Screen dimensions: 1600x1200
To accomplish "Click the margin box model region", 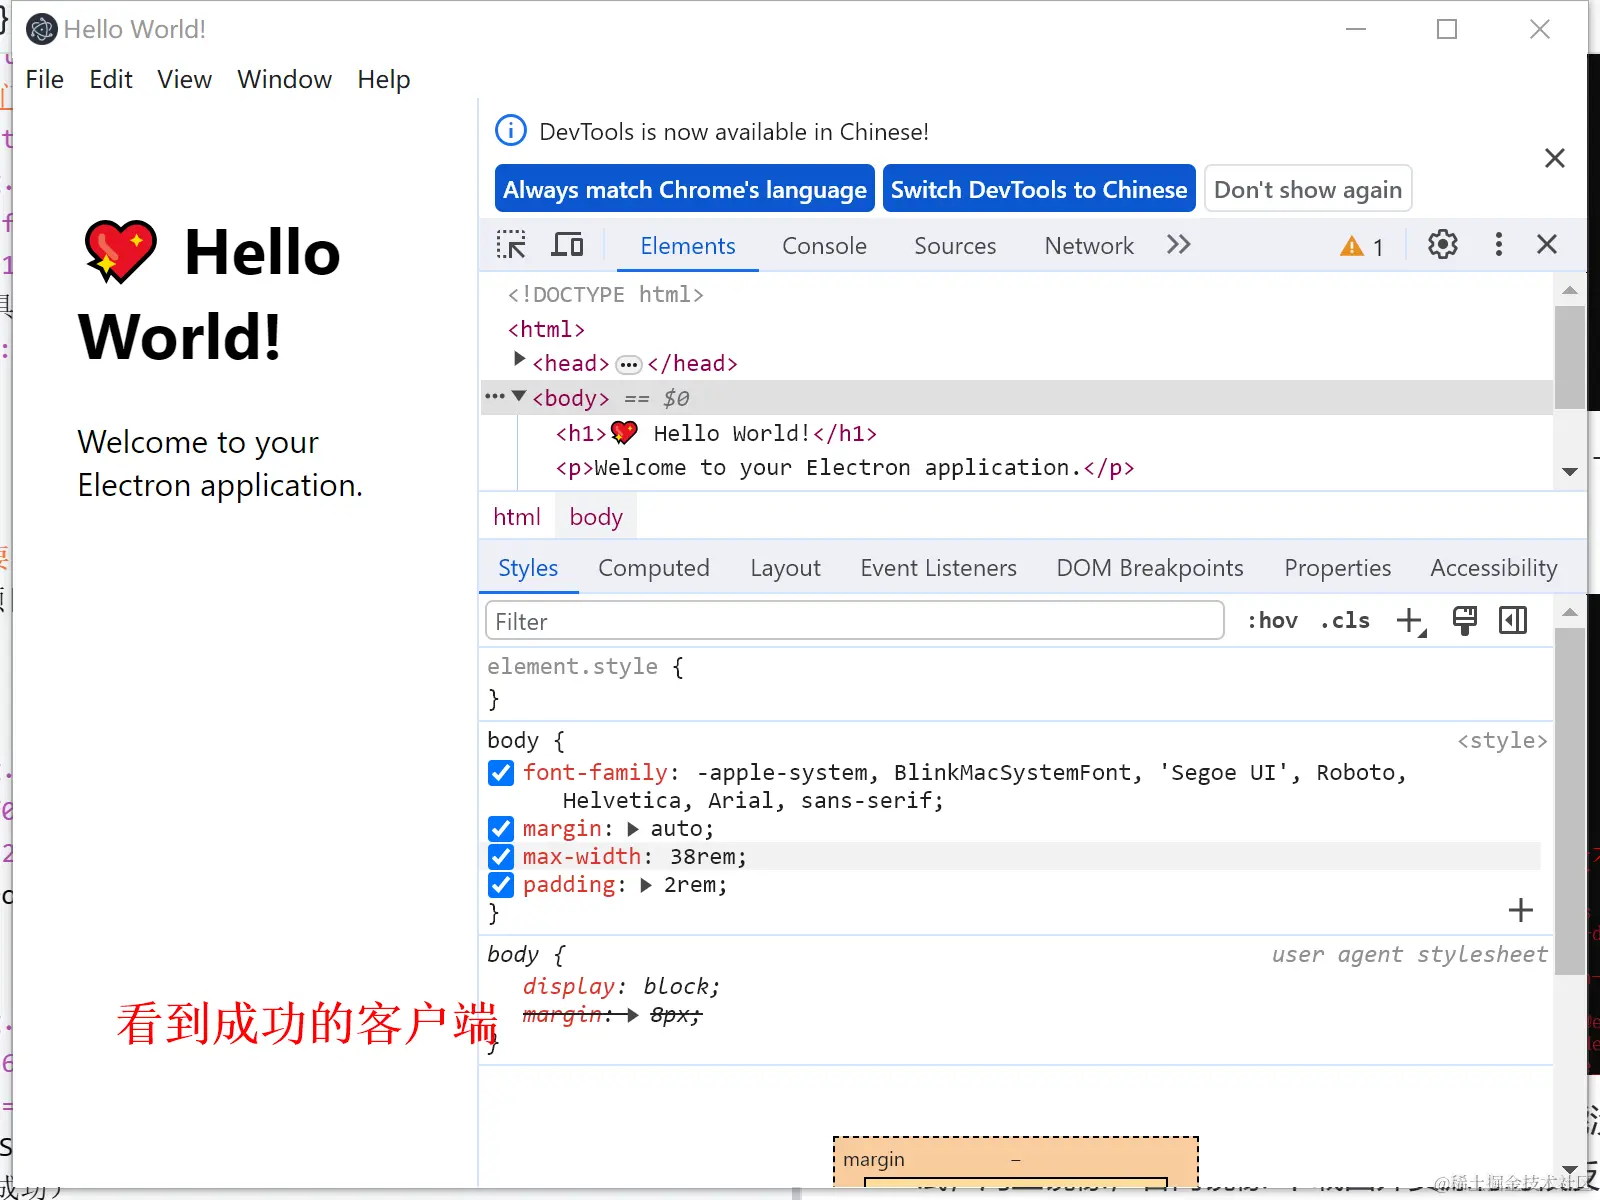I will pos(1016,1160).
